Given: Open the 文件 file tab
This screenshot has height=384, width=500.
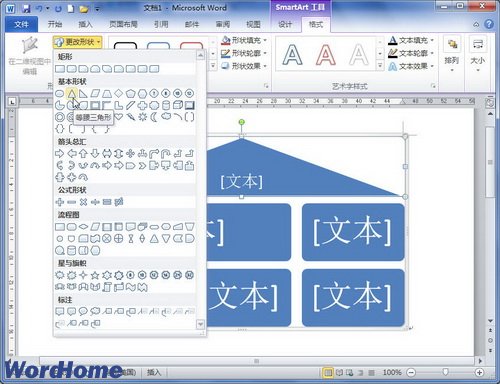Looking at the screenshot, I should [x=22, y=24].
